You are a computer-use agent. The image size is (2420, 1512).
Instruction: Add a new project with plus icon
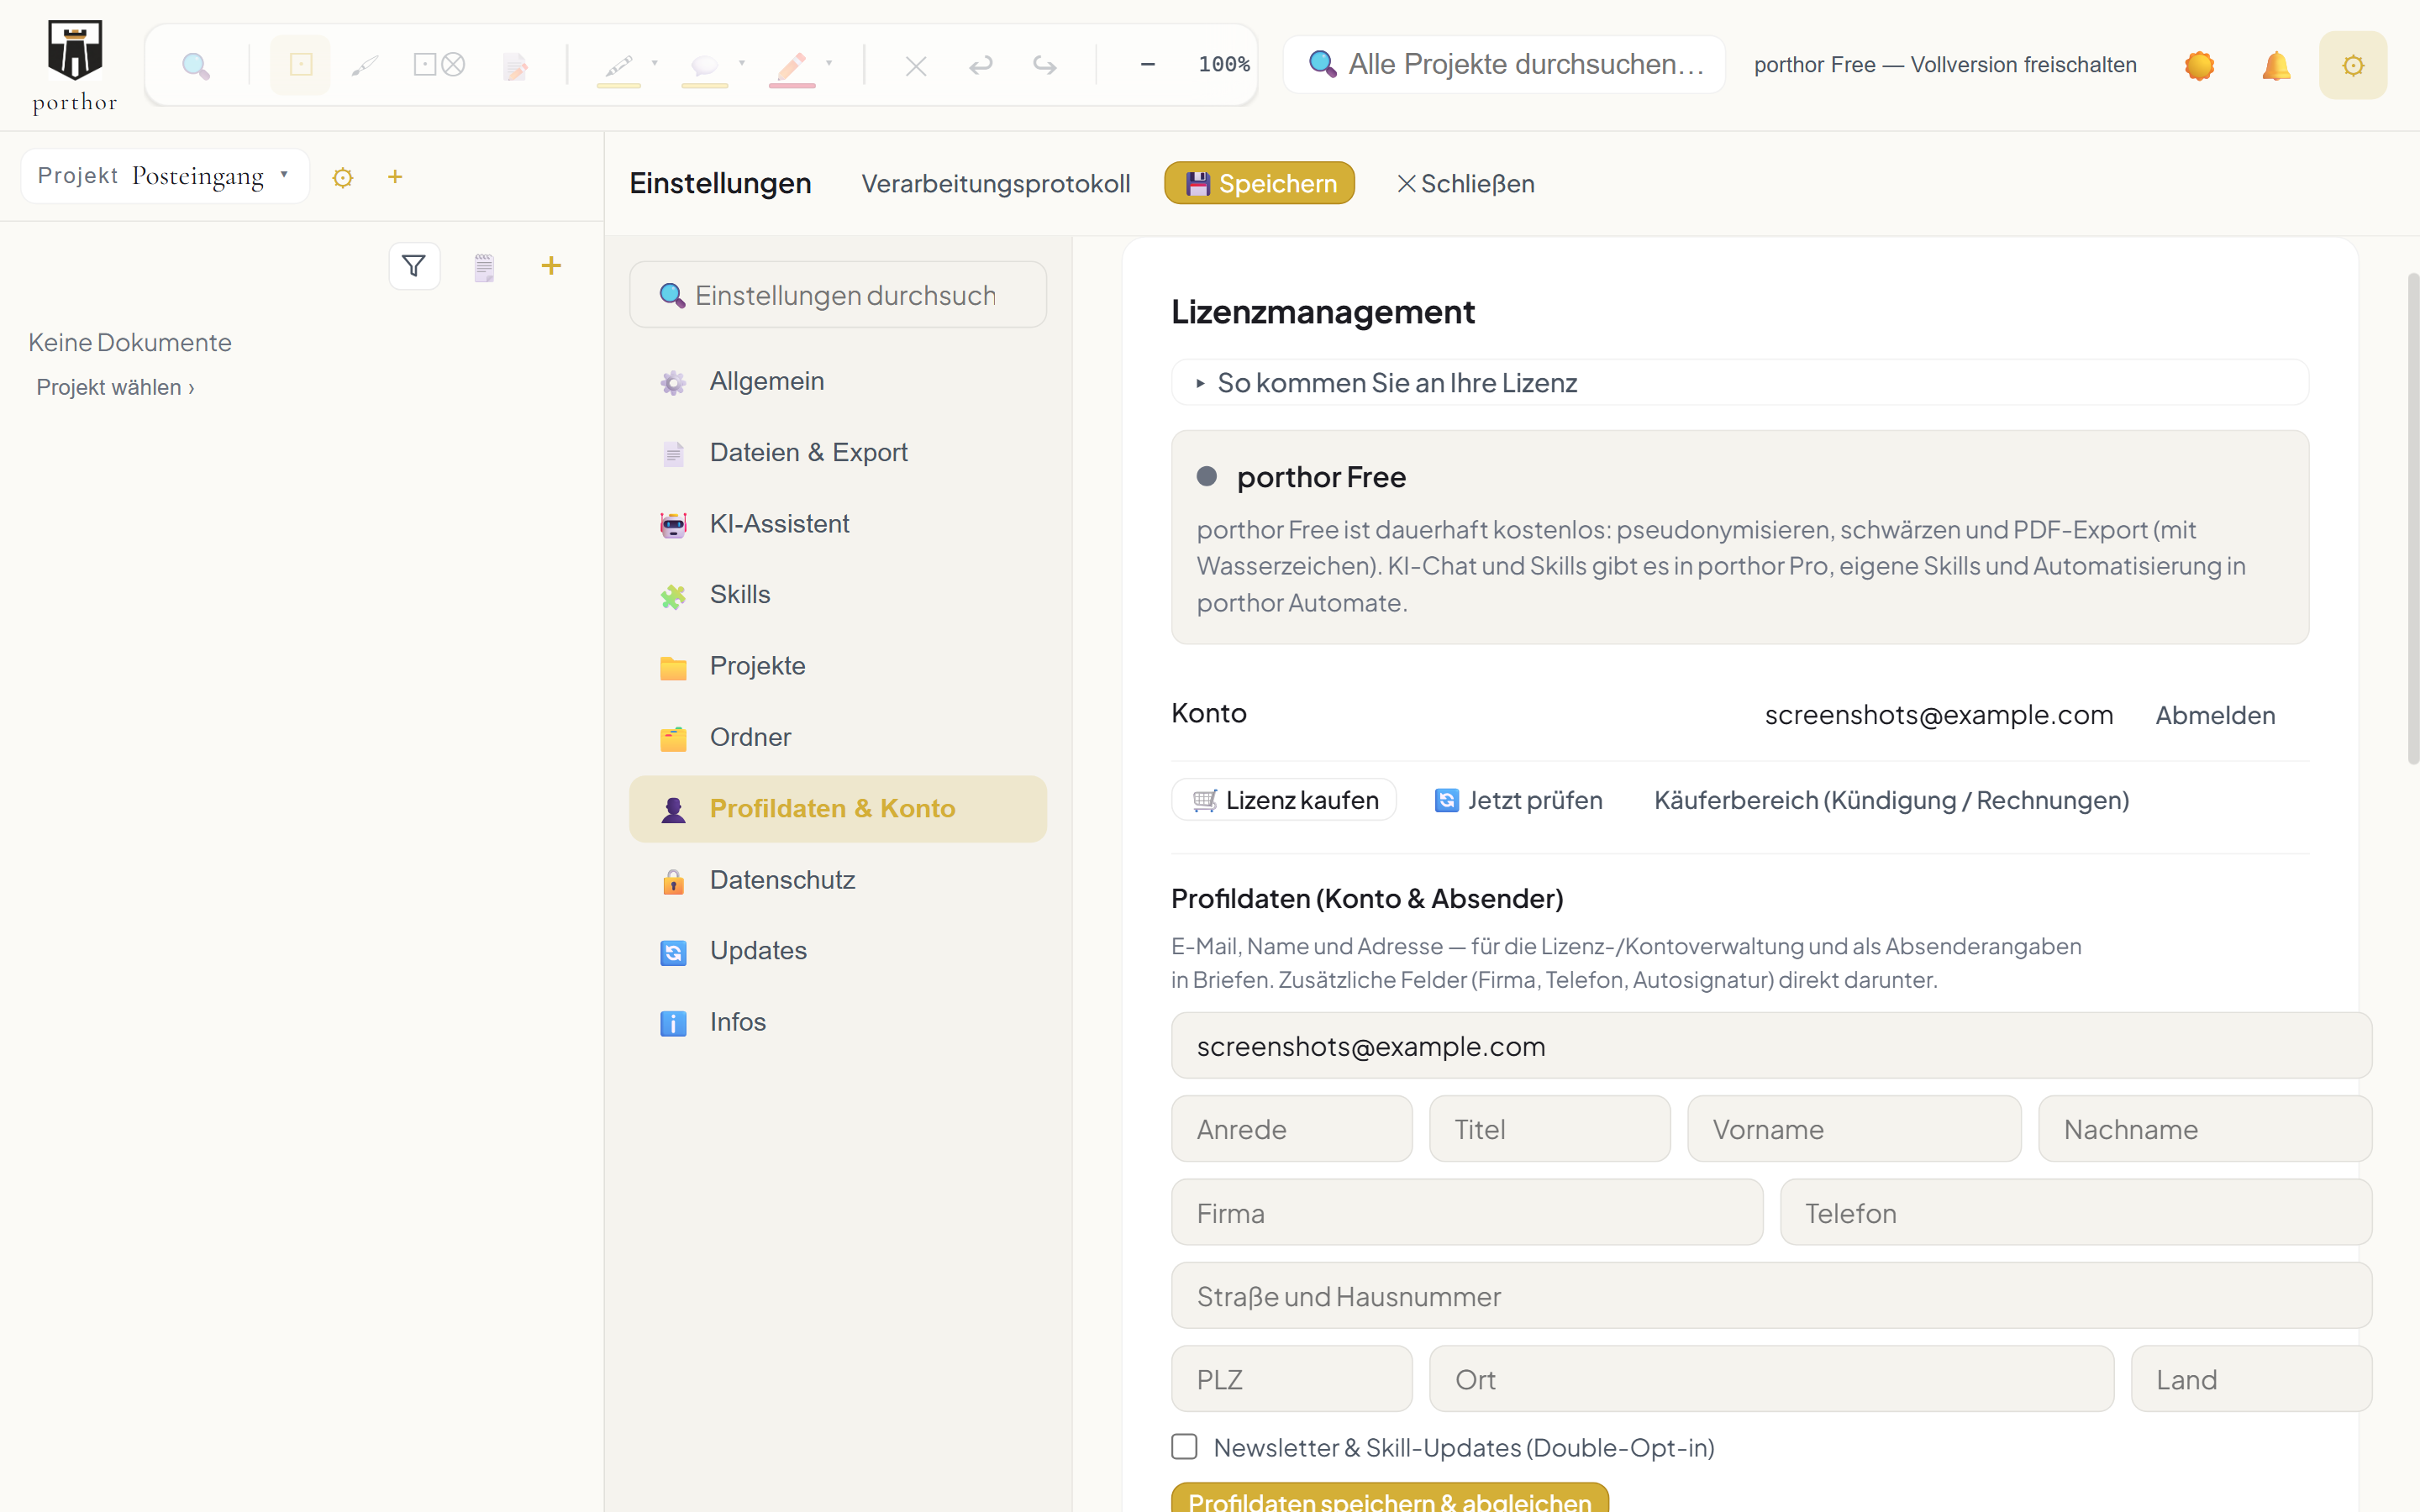pos(395,177)
